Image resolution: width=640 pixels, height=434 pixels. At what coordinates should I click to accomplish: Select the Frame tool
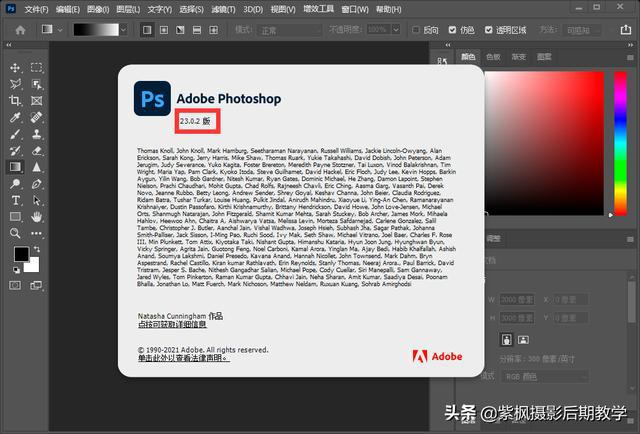[x=36, y=101]
